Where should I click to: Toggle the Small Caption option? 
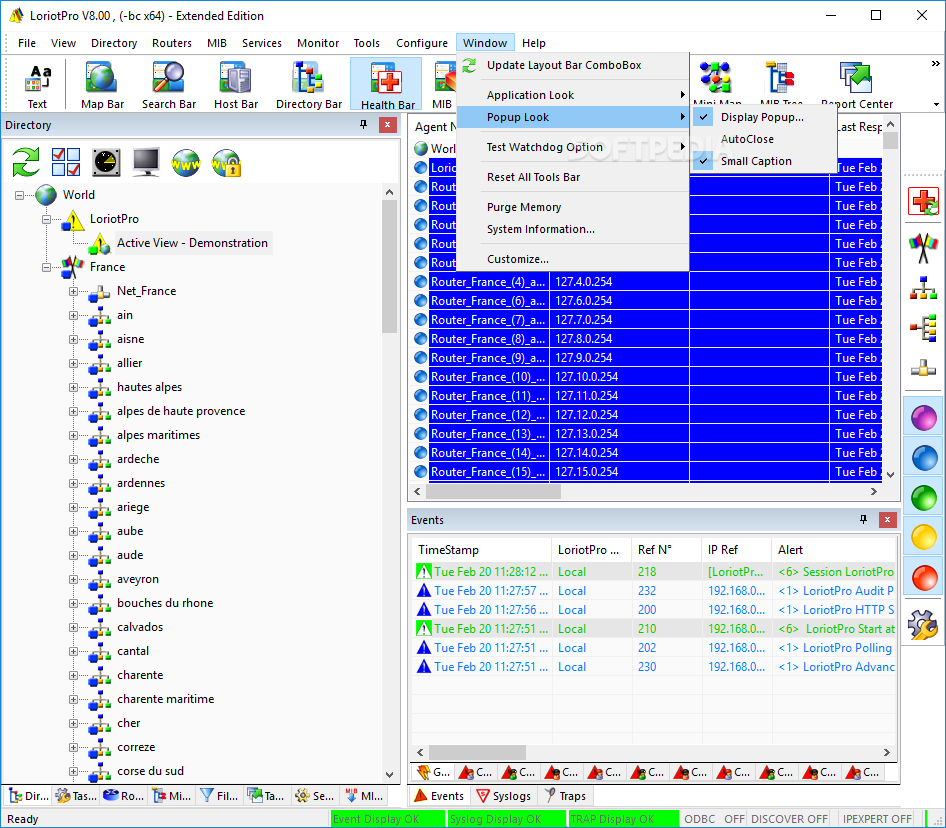click(763, 161)
